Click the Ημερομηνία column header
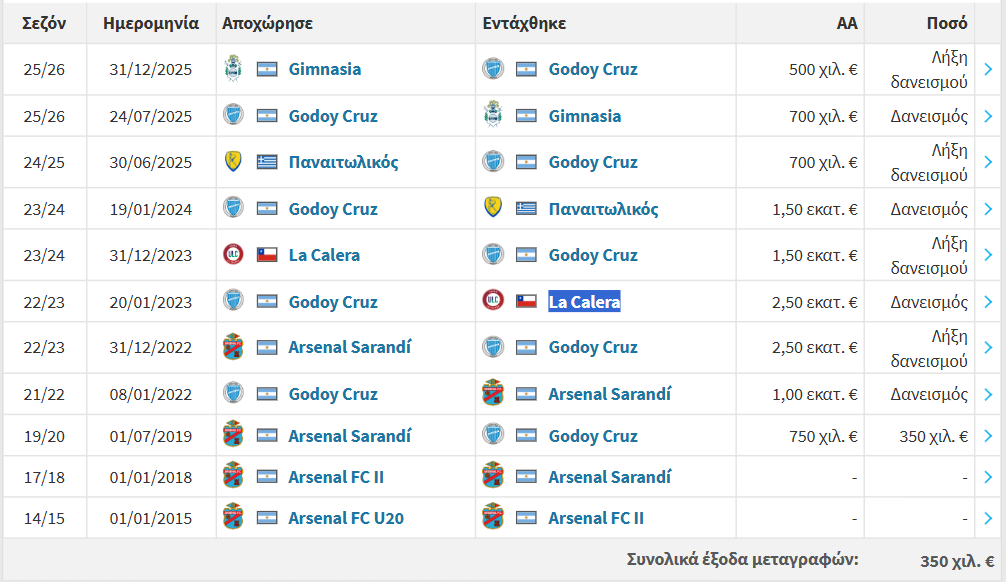The width and height of the screenshot is (1006, 582). click(151, 23)
